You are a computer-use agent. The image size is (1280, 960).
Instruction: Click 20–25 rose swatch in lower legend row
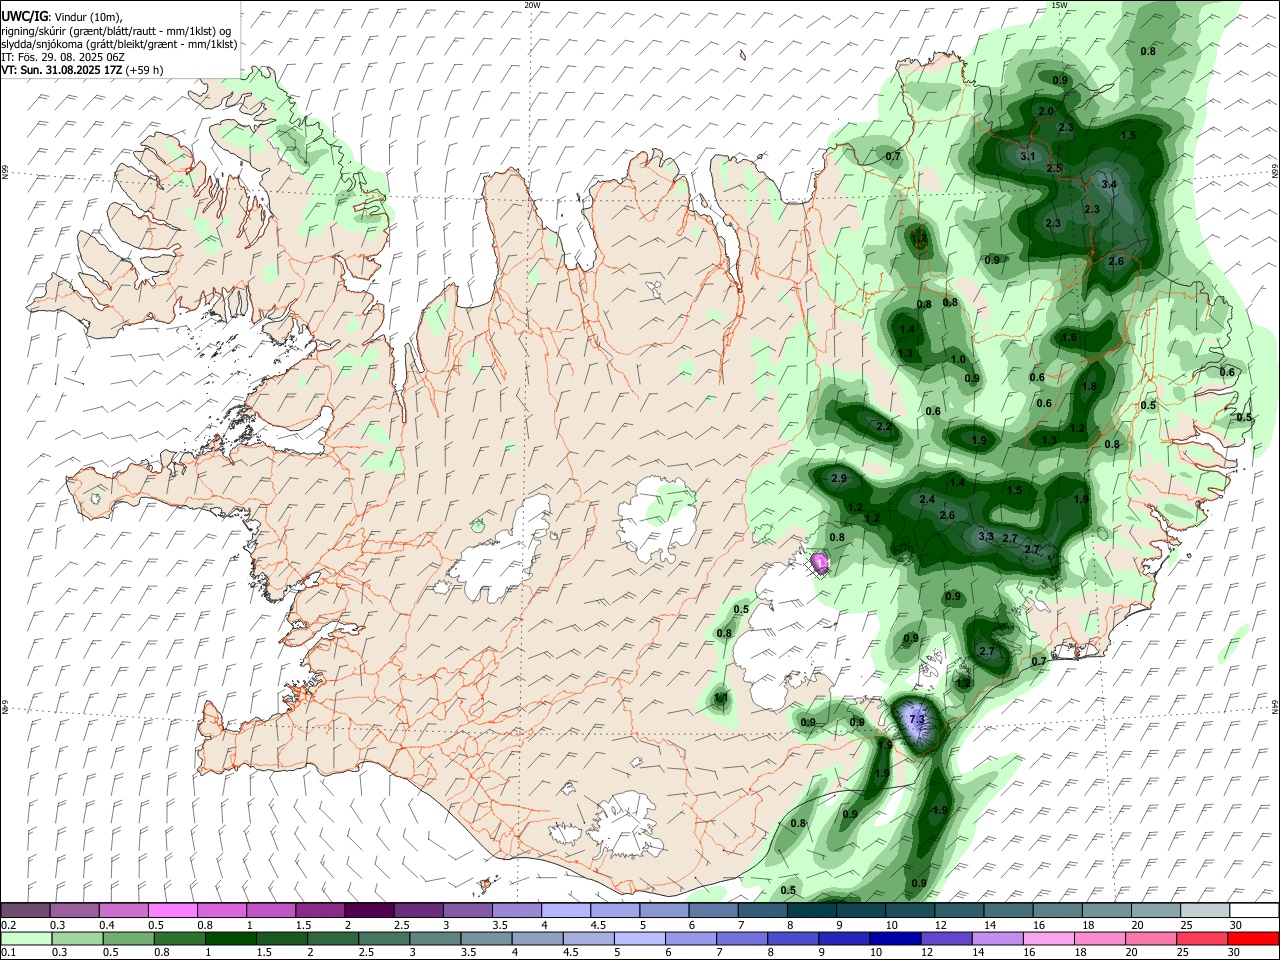pos(1152,938)
